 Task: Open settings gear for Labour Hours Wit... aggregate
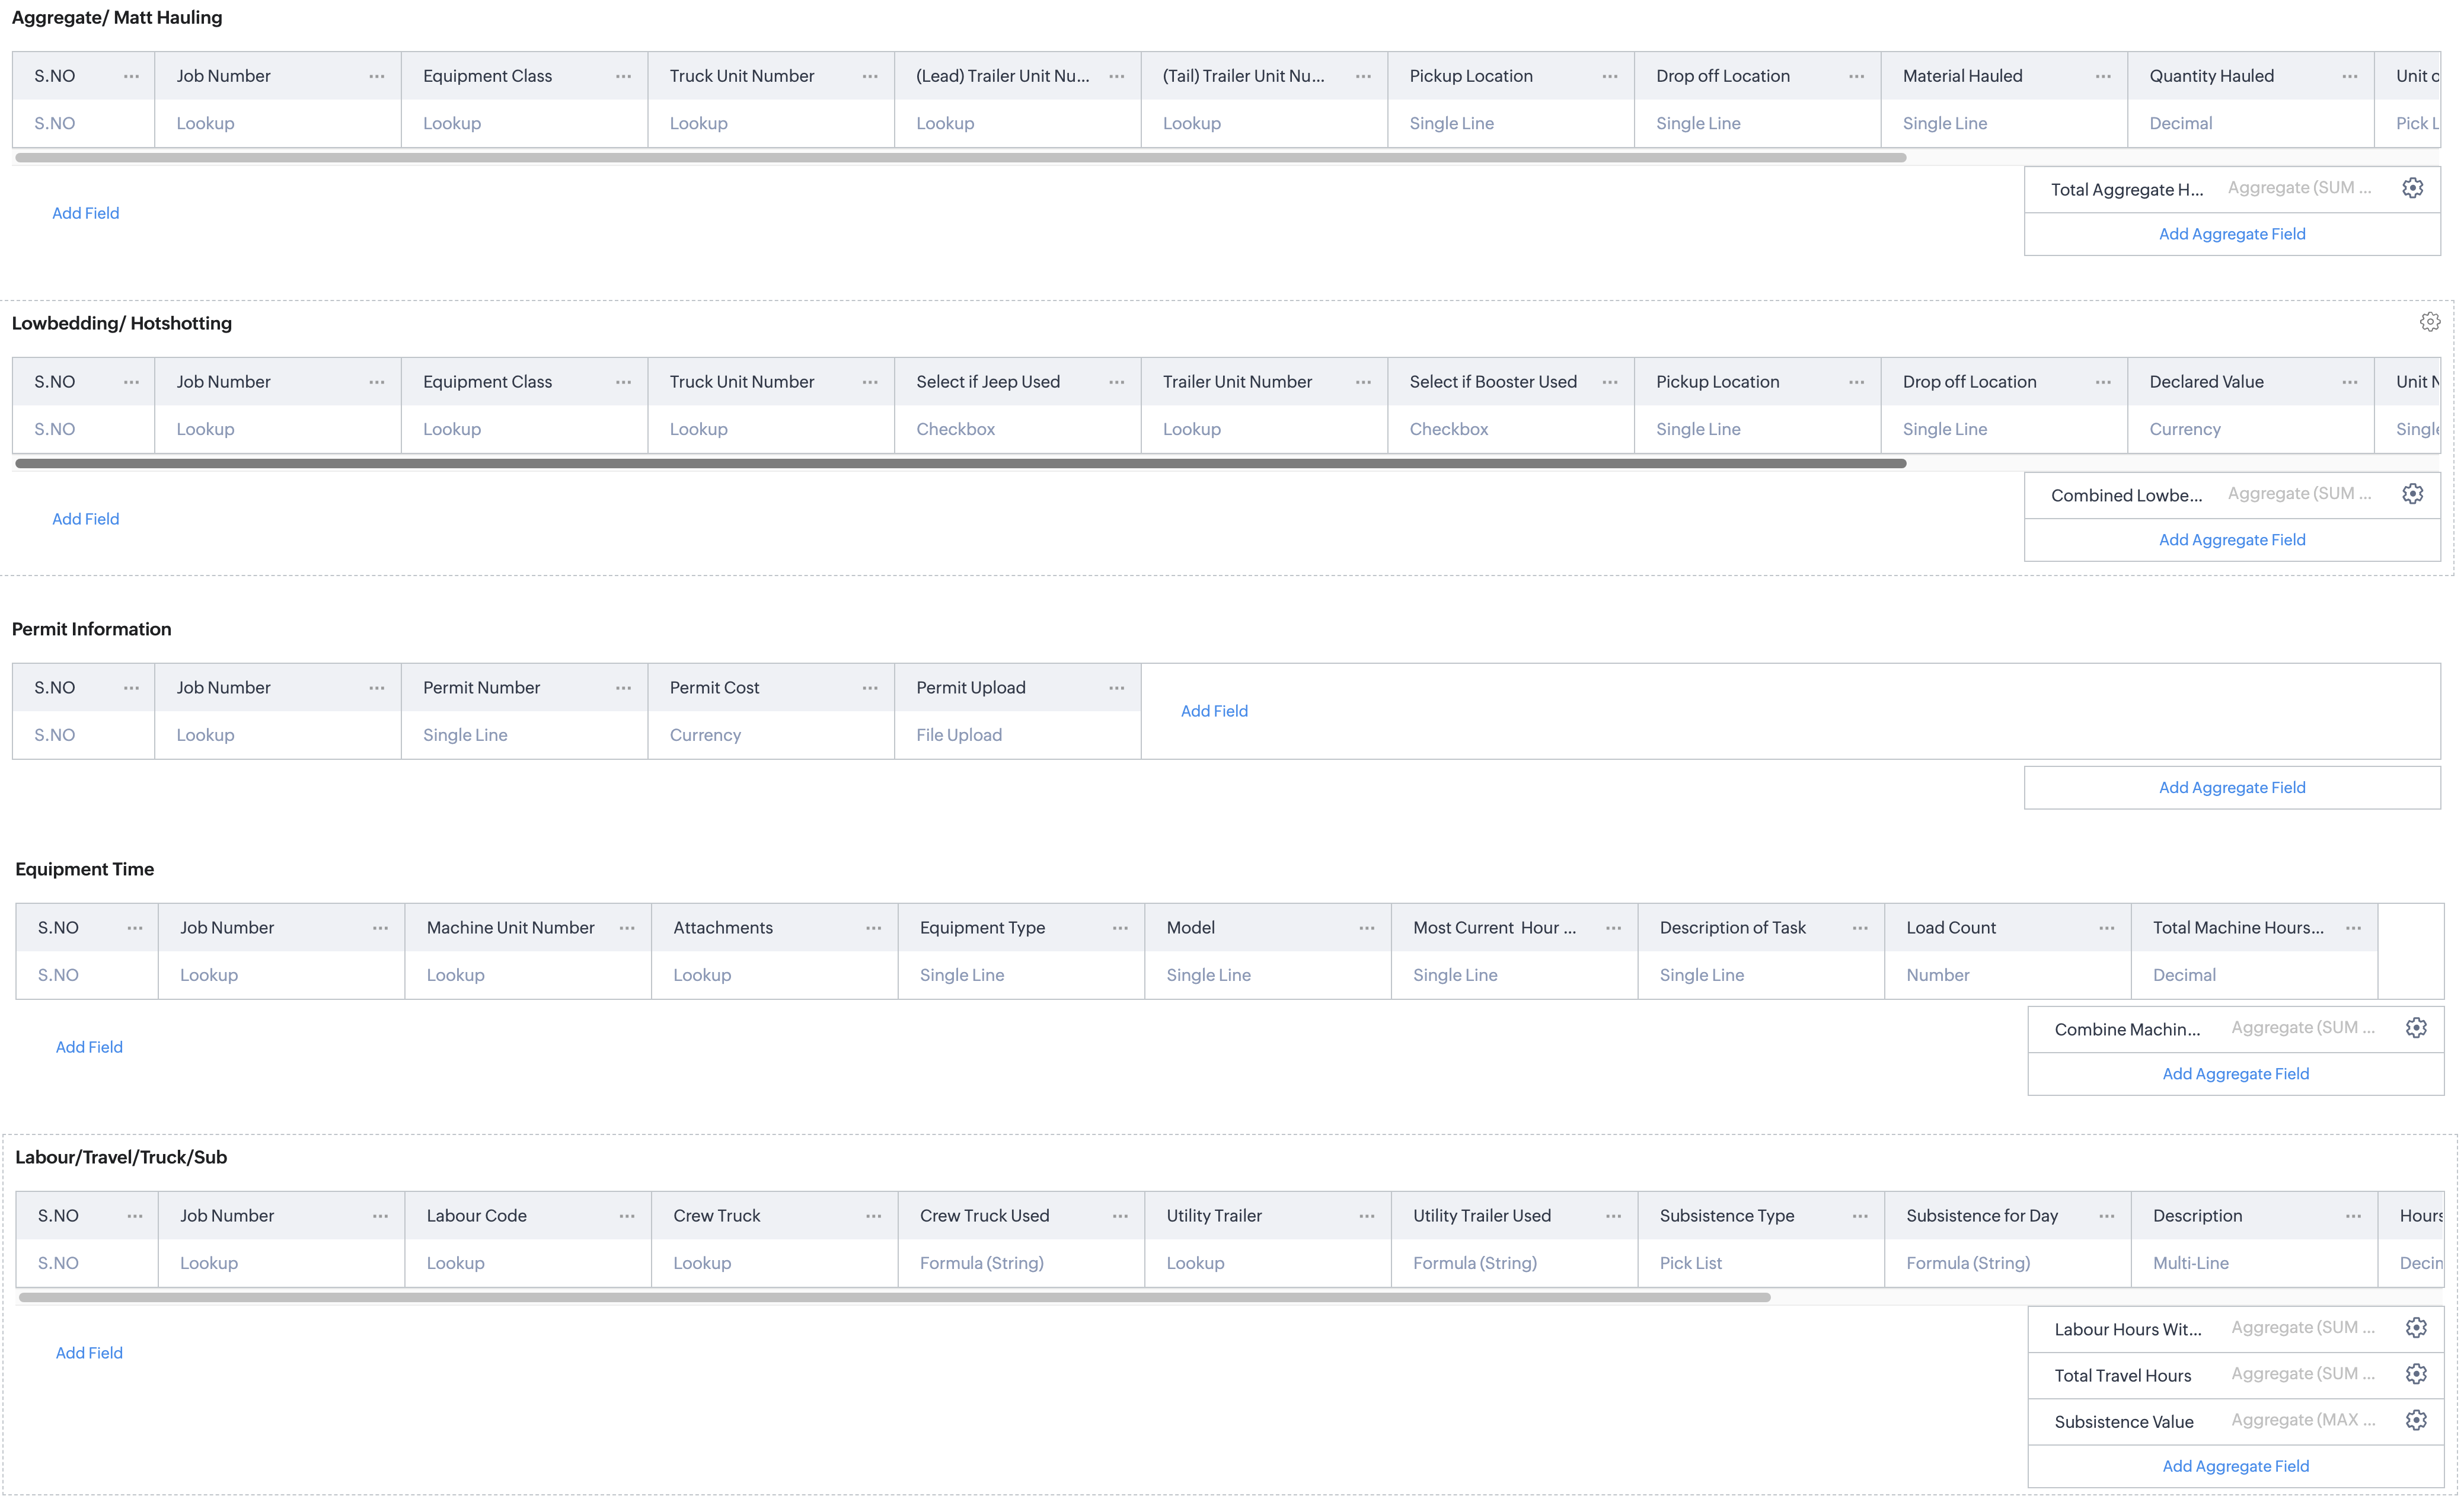(x=2416, y=1328)
